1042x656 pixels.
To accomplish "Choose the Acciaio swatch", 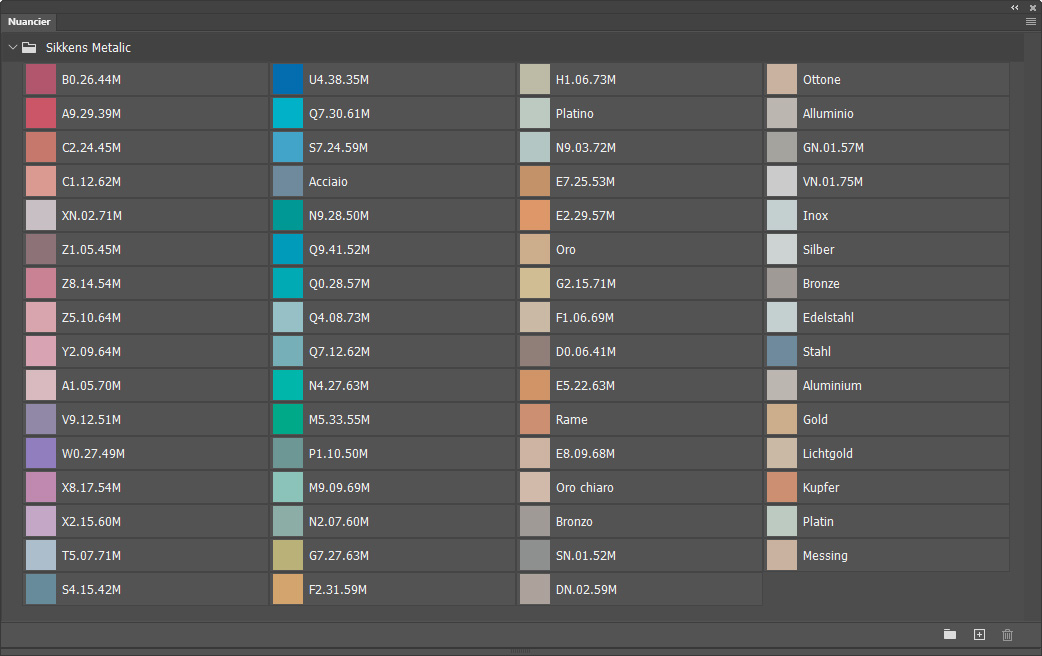I will 288,181.
